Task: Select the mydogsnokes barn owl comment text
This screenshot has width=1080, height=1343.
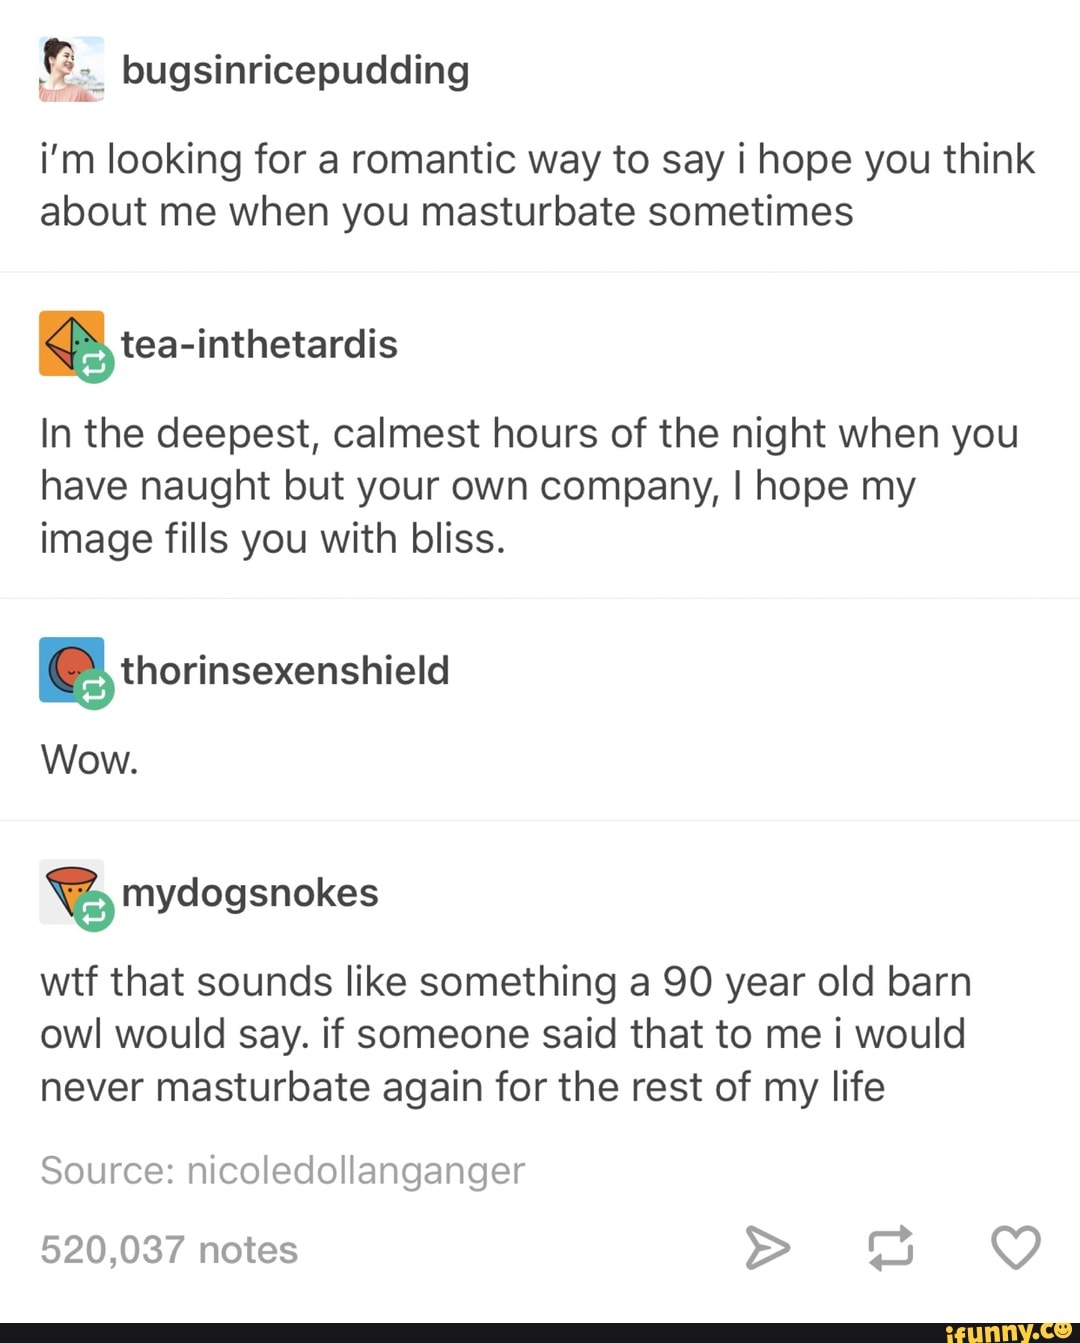Action: [x=505, y=1034]
